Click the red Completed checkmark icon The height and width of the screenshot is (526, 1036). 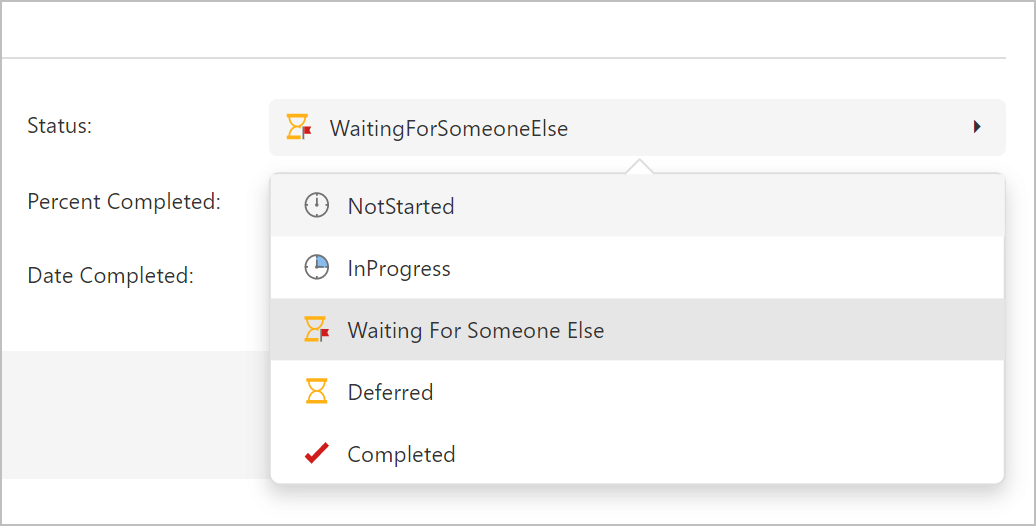[316, 454]
